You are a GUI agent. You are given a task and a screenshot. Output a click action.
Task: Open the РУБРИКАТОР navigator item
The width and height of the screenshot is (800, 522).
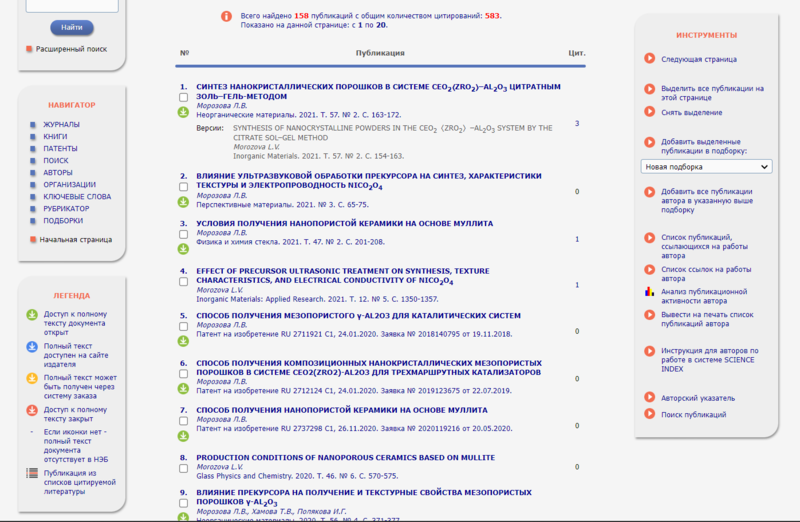tap(67, 209)
